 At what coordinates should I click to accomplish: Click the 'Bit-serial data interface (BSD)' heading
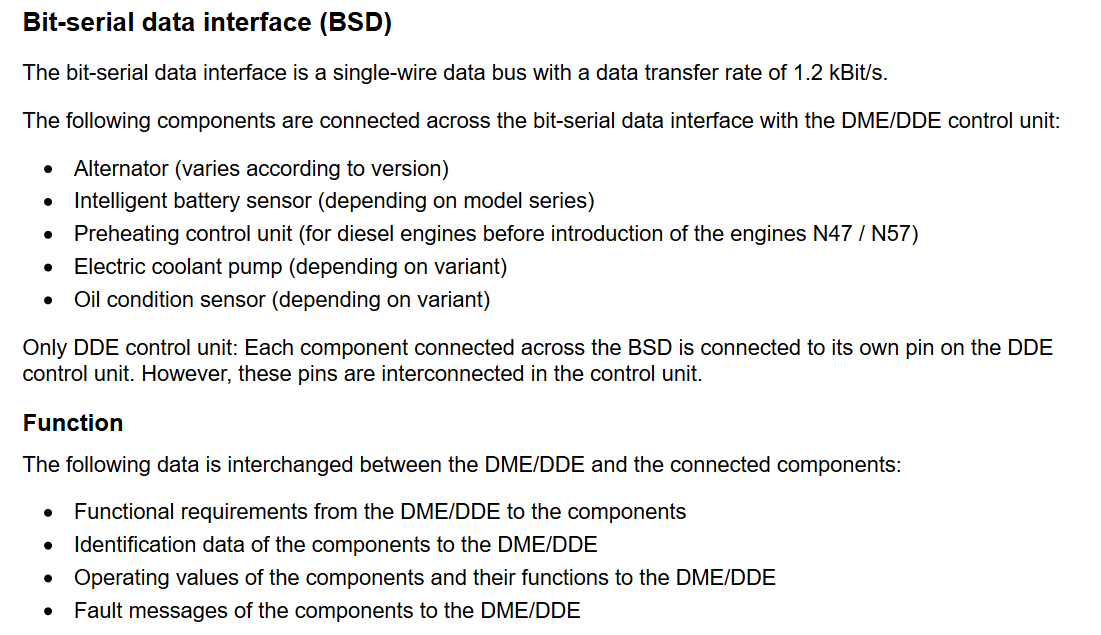pos(207,22)
